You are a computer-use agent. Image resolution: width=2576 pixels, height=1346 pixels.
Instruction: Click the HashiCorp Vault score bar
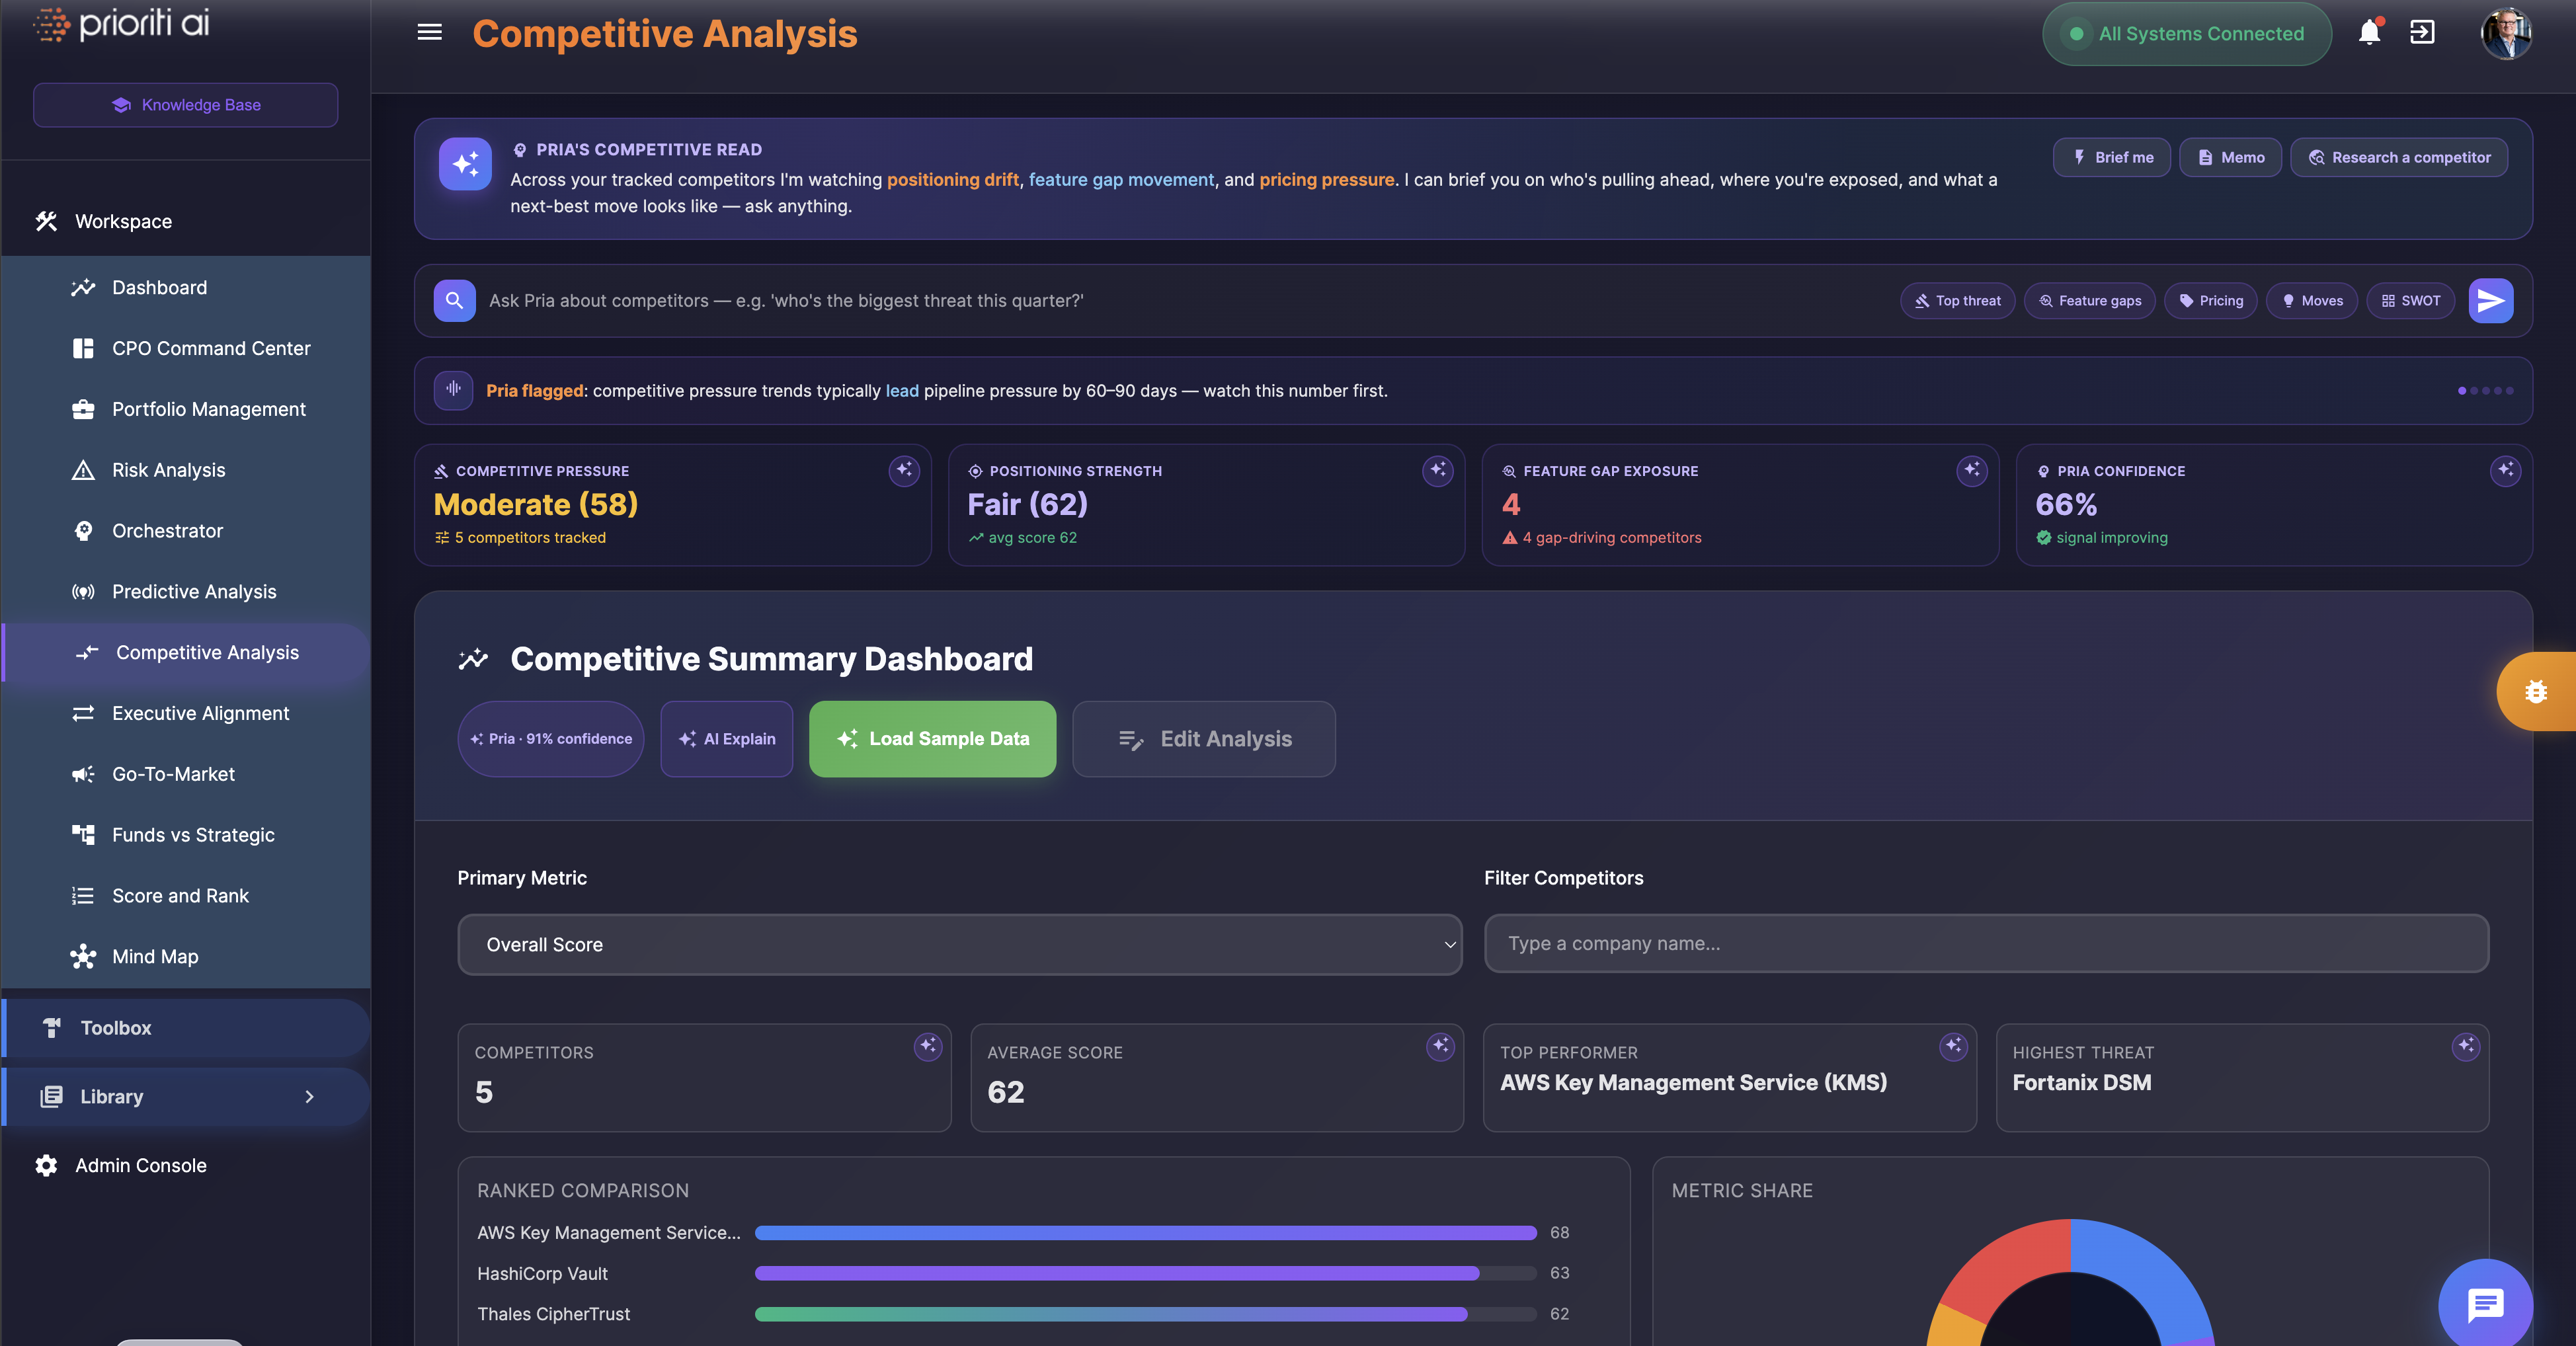click(x=1146, y=1273)
